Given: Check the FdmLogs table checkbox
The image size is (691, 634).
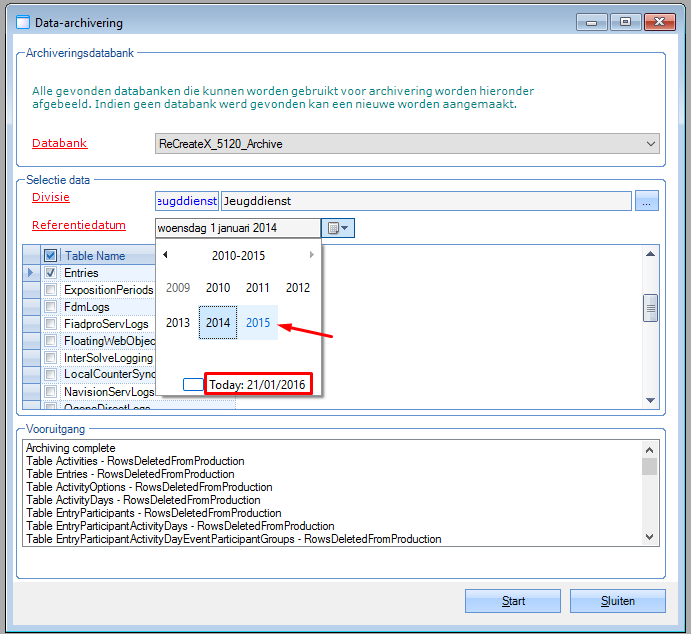Looking at the screenshot, I should pos(50,307).
